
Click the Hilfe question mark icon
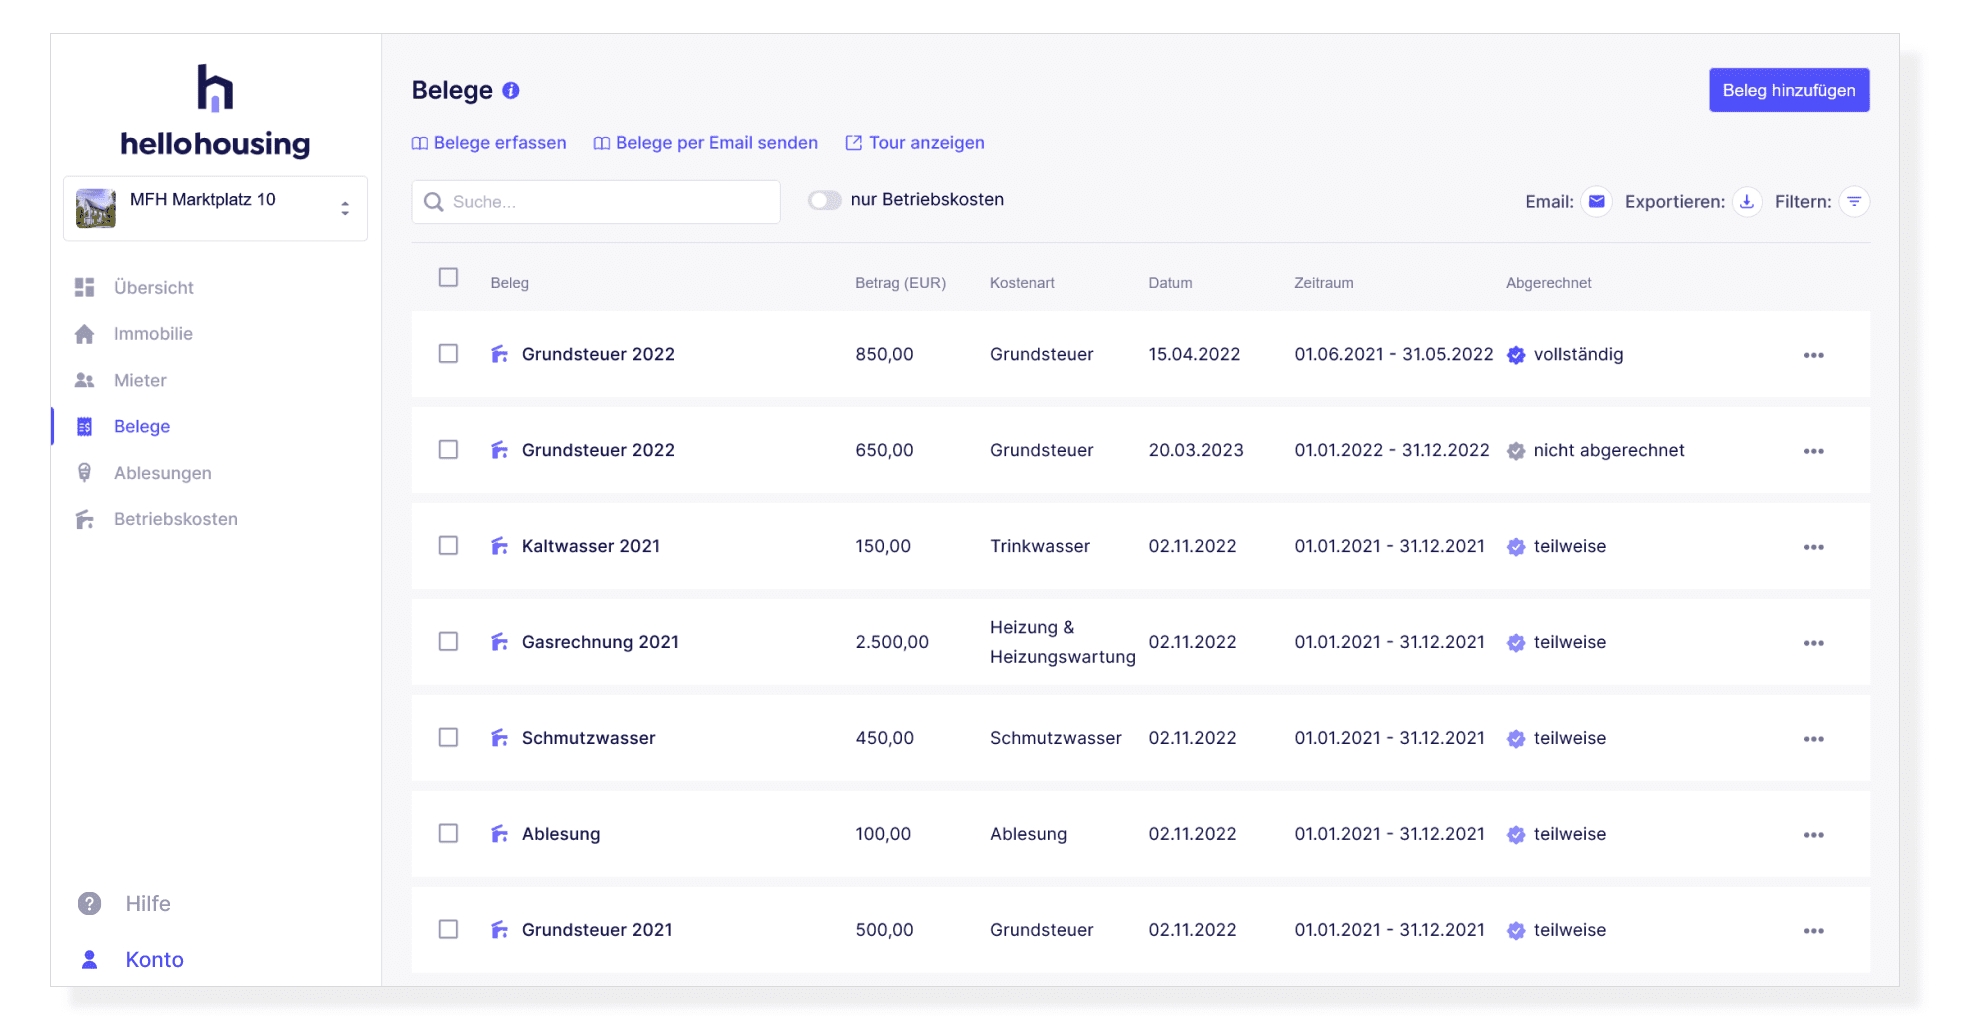(x=90, y=904)
